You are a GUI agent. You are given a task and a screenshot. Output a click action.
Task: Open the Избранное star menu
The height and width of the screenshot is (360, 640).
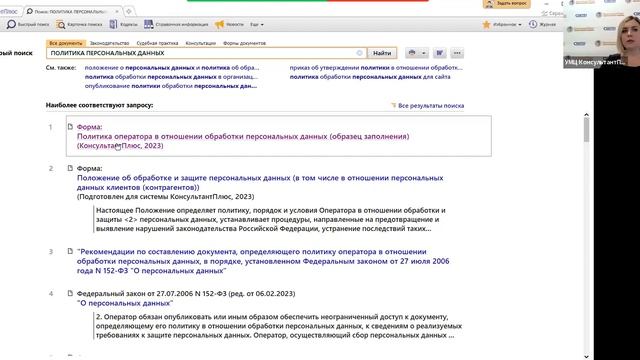(502, 24)
